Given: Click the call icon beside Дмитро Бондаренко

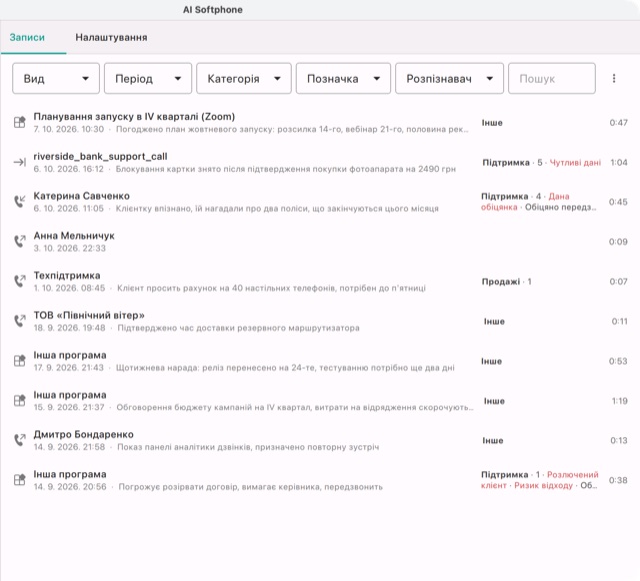Looking at the screenshot, I should click(x=20, y=440).
